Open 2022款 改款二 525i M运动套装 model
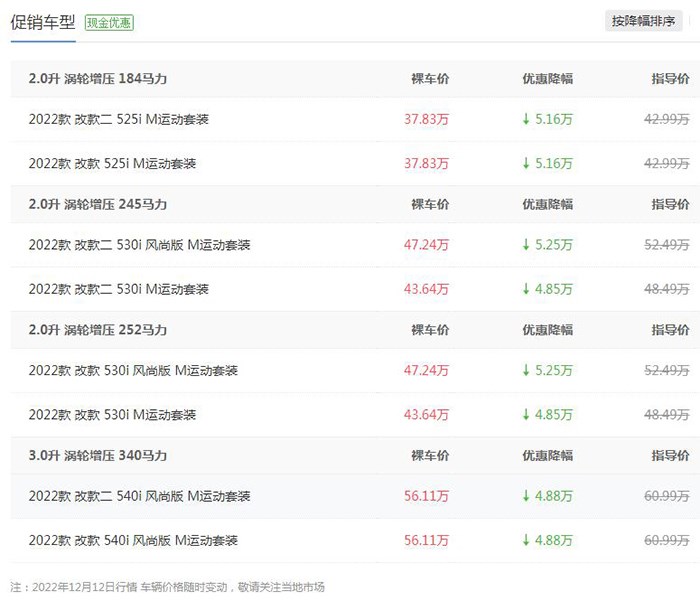This screenshot has width=700, height=601. point(119,119)
